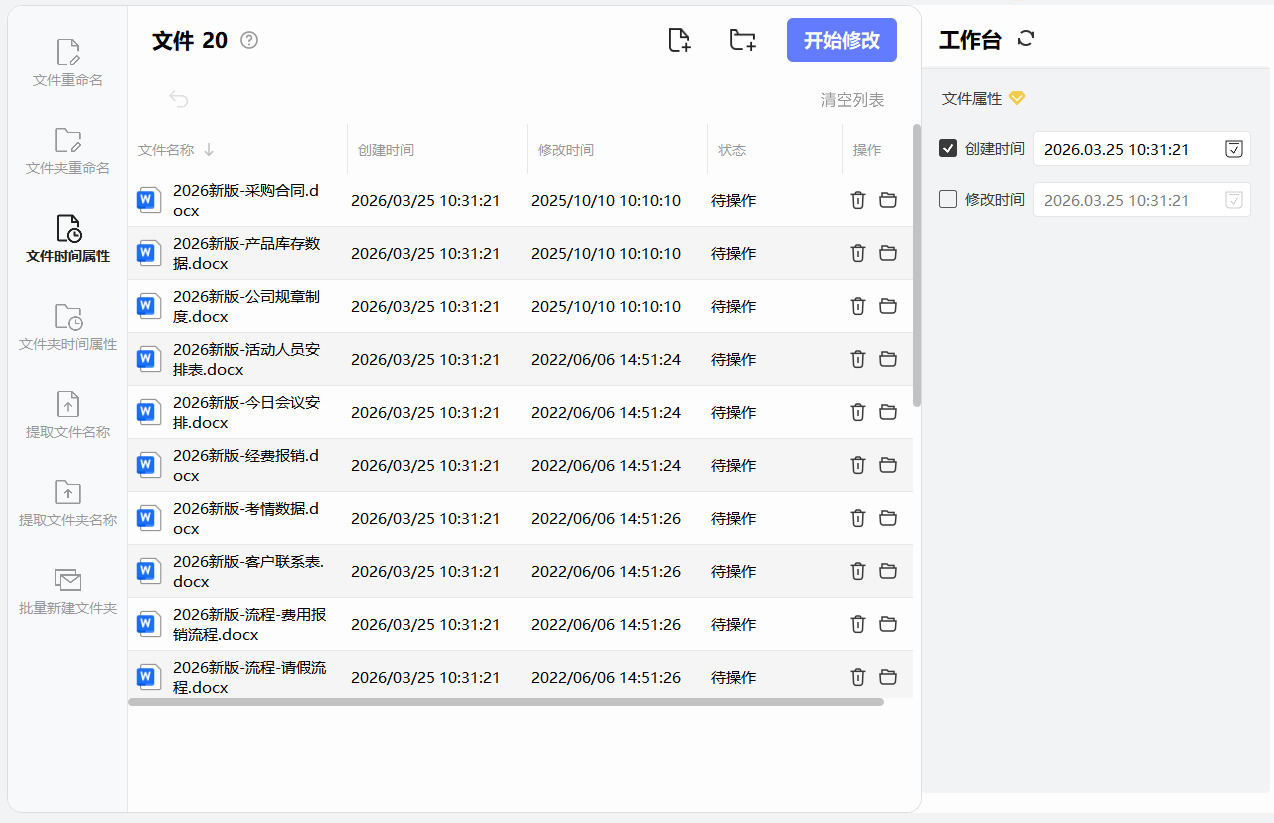Open the 文件重命名 sidebar tool
1274x823 pixels.
(68, 62)
